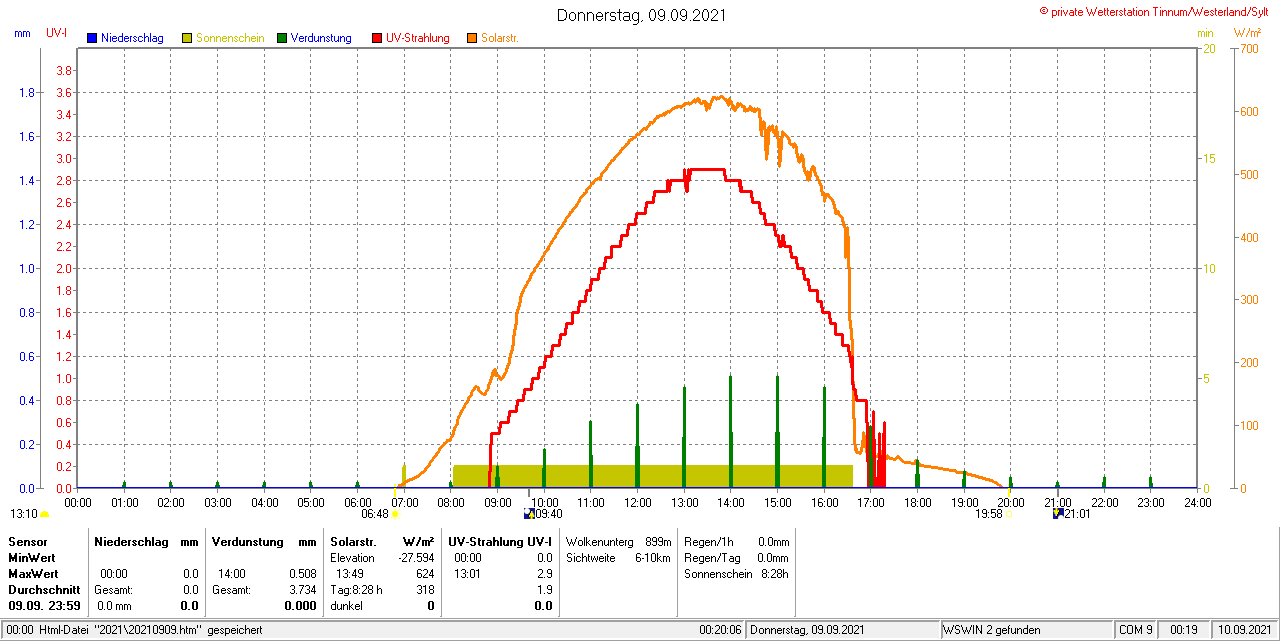
Task: Click the COM 9 status field
Action: click(1136, 630)
